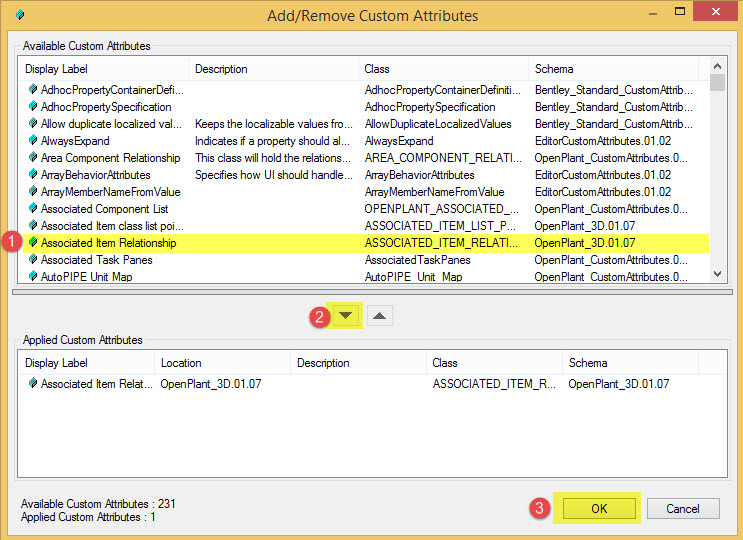Click the icon beside Associated Task Panes
Viewport: 743px width, 540px height.
[x=32, y=260]
